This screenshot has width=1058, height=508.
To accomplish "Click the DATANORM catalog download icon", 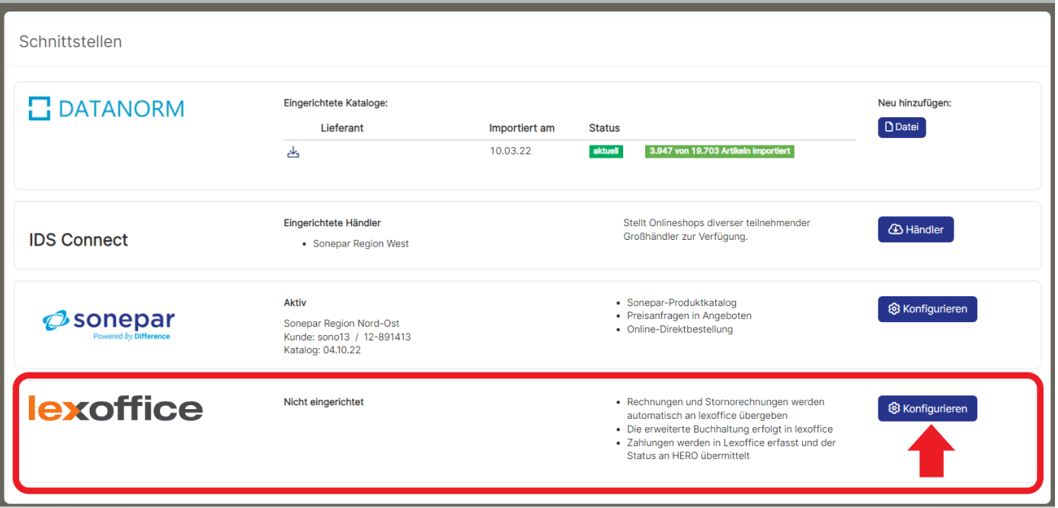I will coord(293,152).
